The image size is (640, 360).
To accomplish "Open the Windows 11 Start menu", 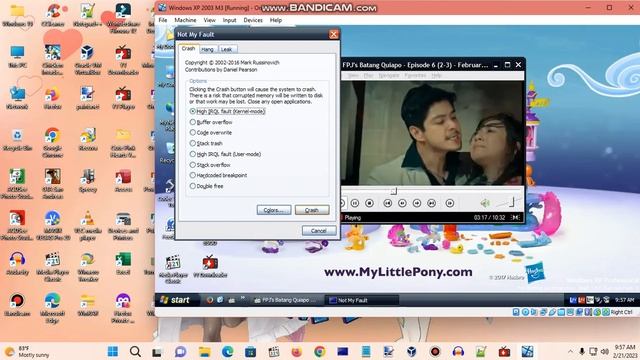I will pos(113,351).
